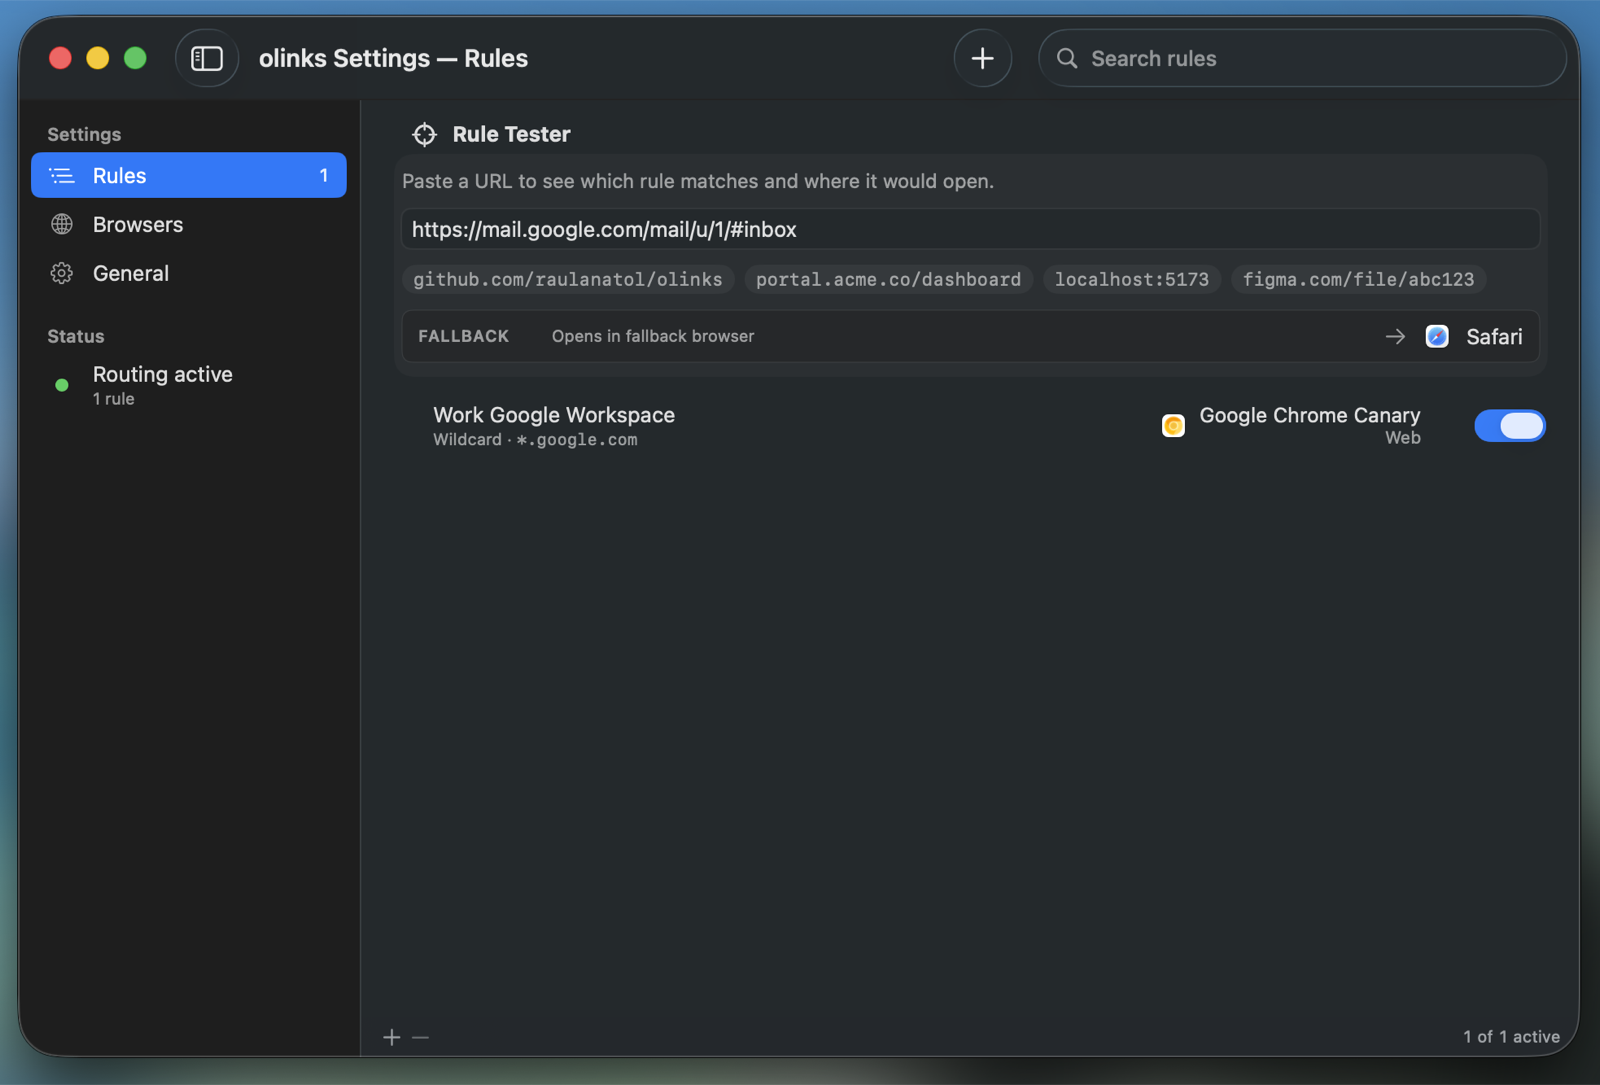Click the Google Chrome Canary icon
This screenshot has width=1600, height=1085.
pyautogui.click(x=1173, y=426)
